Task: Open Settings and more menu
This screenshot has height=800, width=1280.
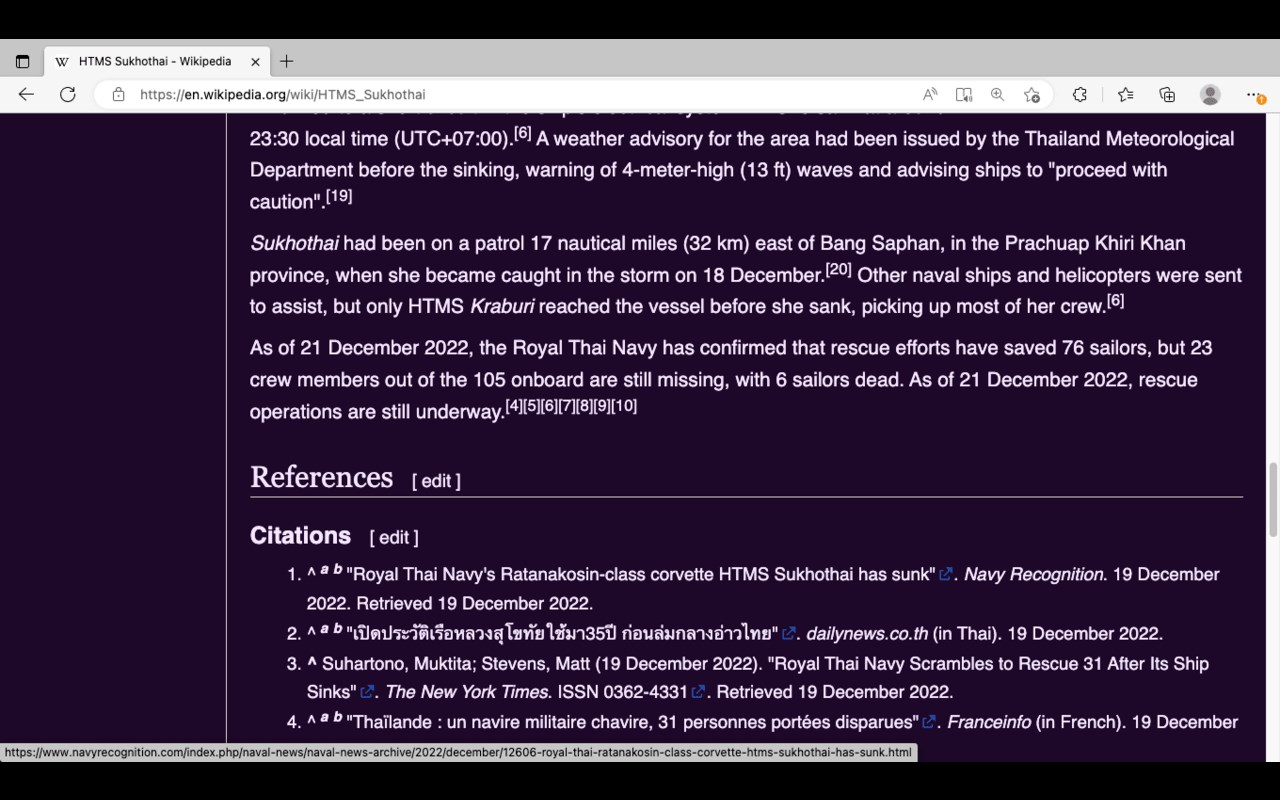Action: (x=1254, y=94)
